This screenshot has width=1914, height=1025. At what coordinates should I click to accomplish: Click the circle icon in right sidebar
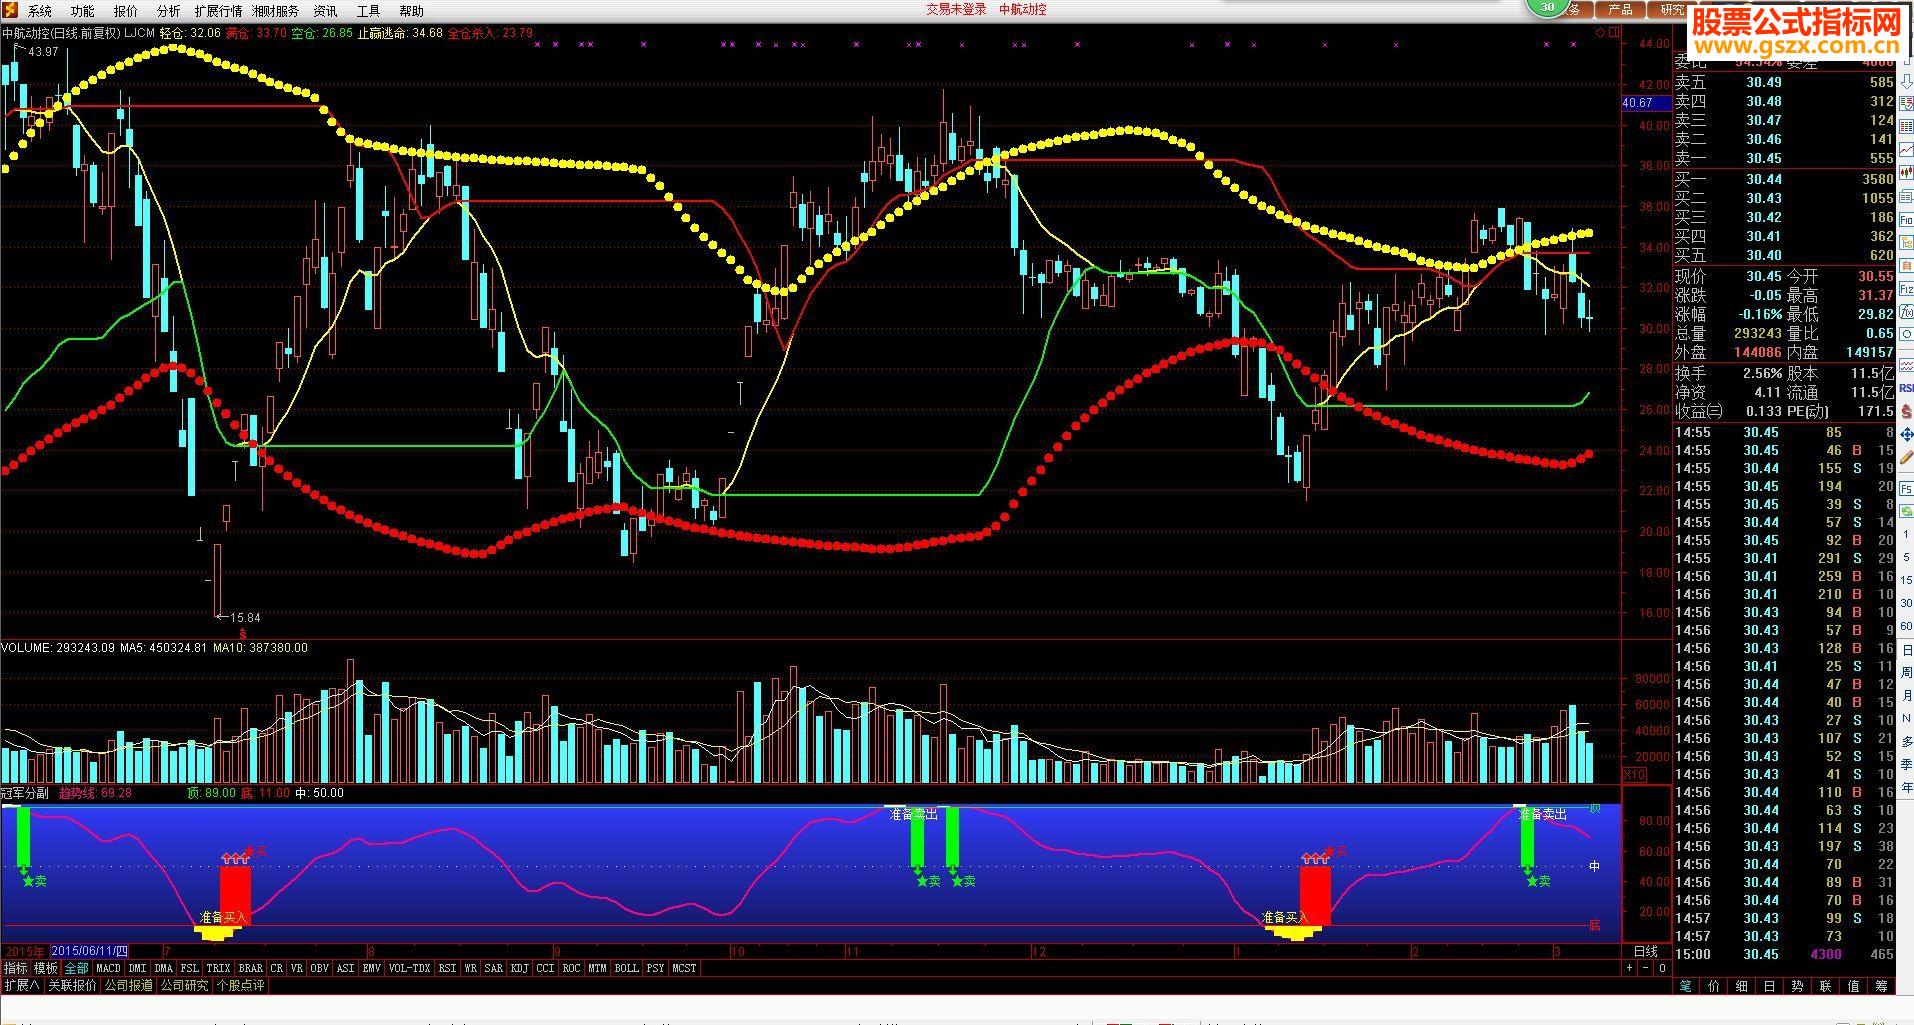click(1906, 334)
